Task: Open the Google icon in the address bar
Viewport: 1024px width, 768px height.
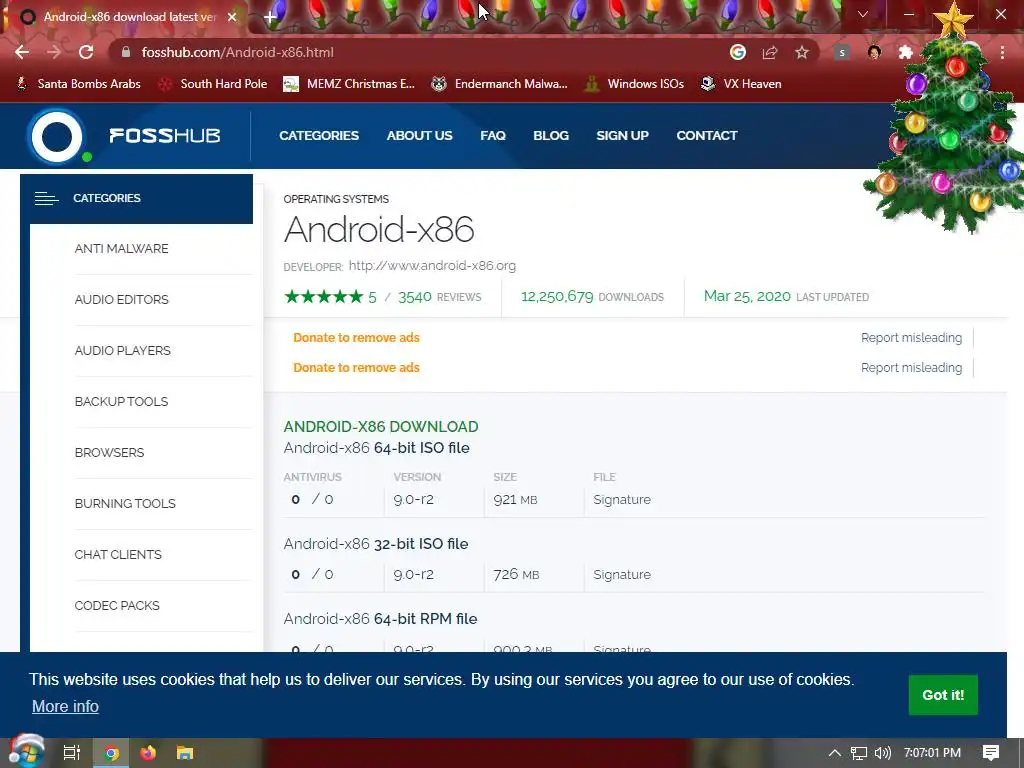Action: [738, 52]
